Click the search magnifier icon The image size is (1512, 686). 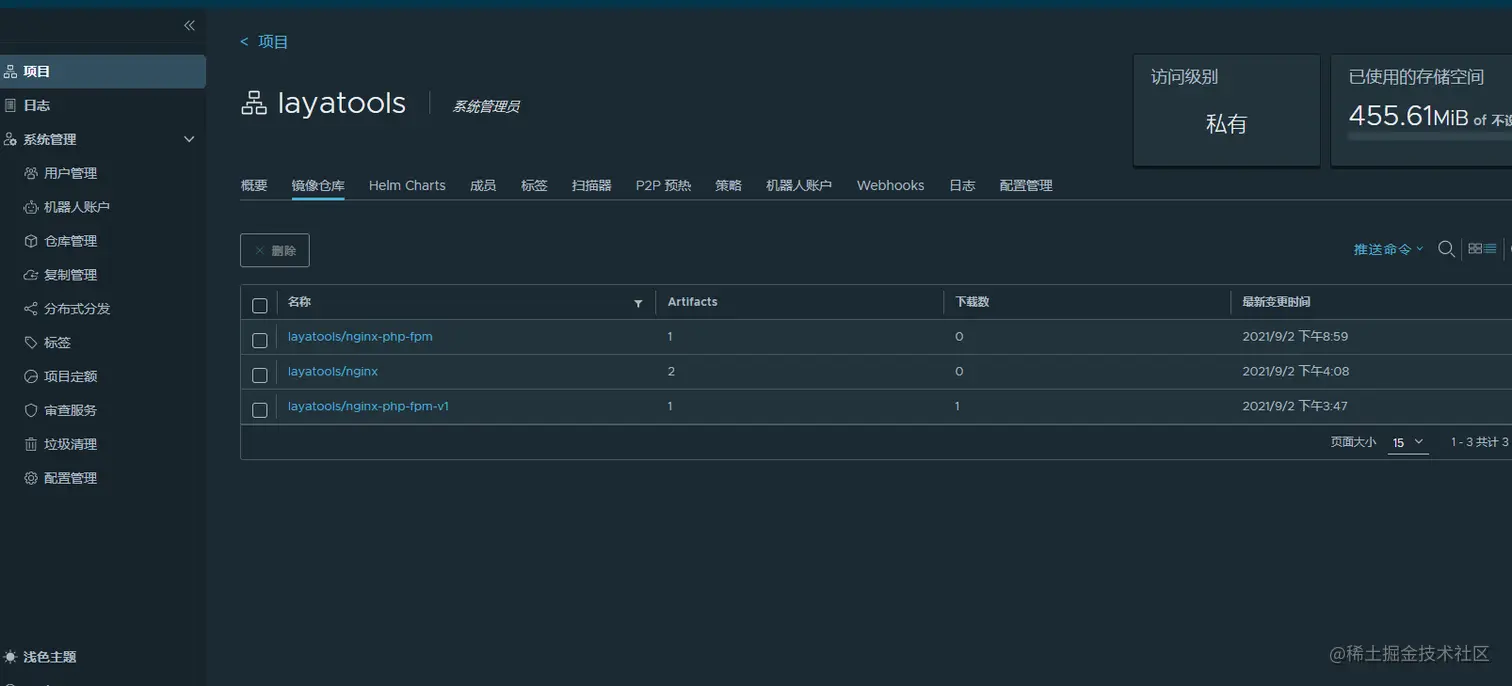pyautogui.click(x=1446, y=249)
